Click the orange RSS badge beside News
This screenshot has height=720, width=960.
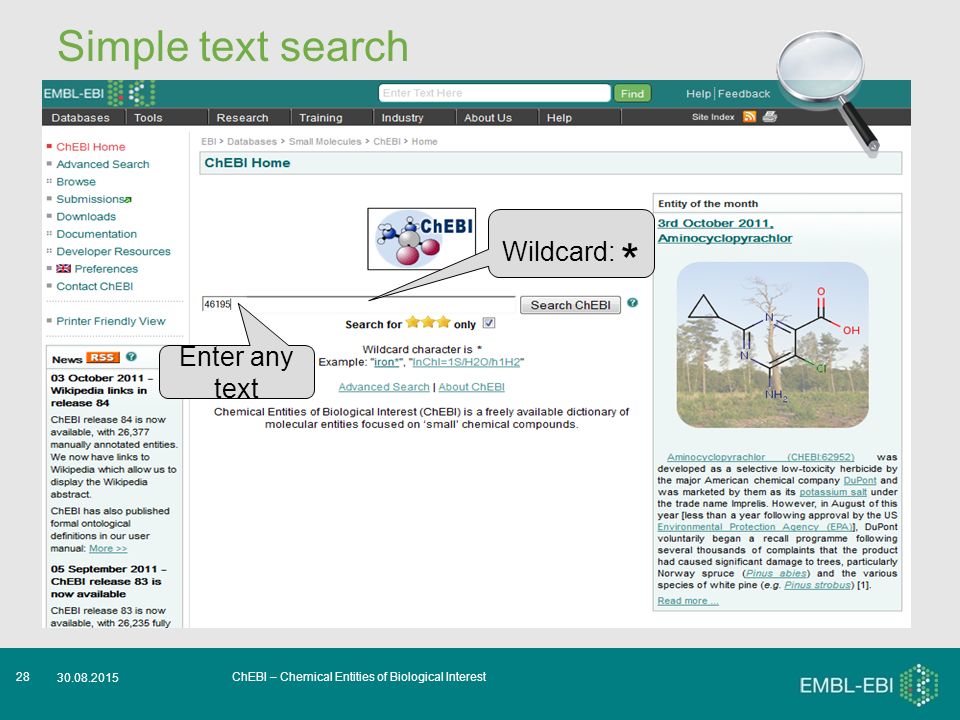[103, 358]
